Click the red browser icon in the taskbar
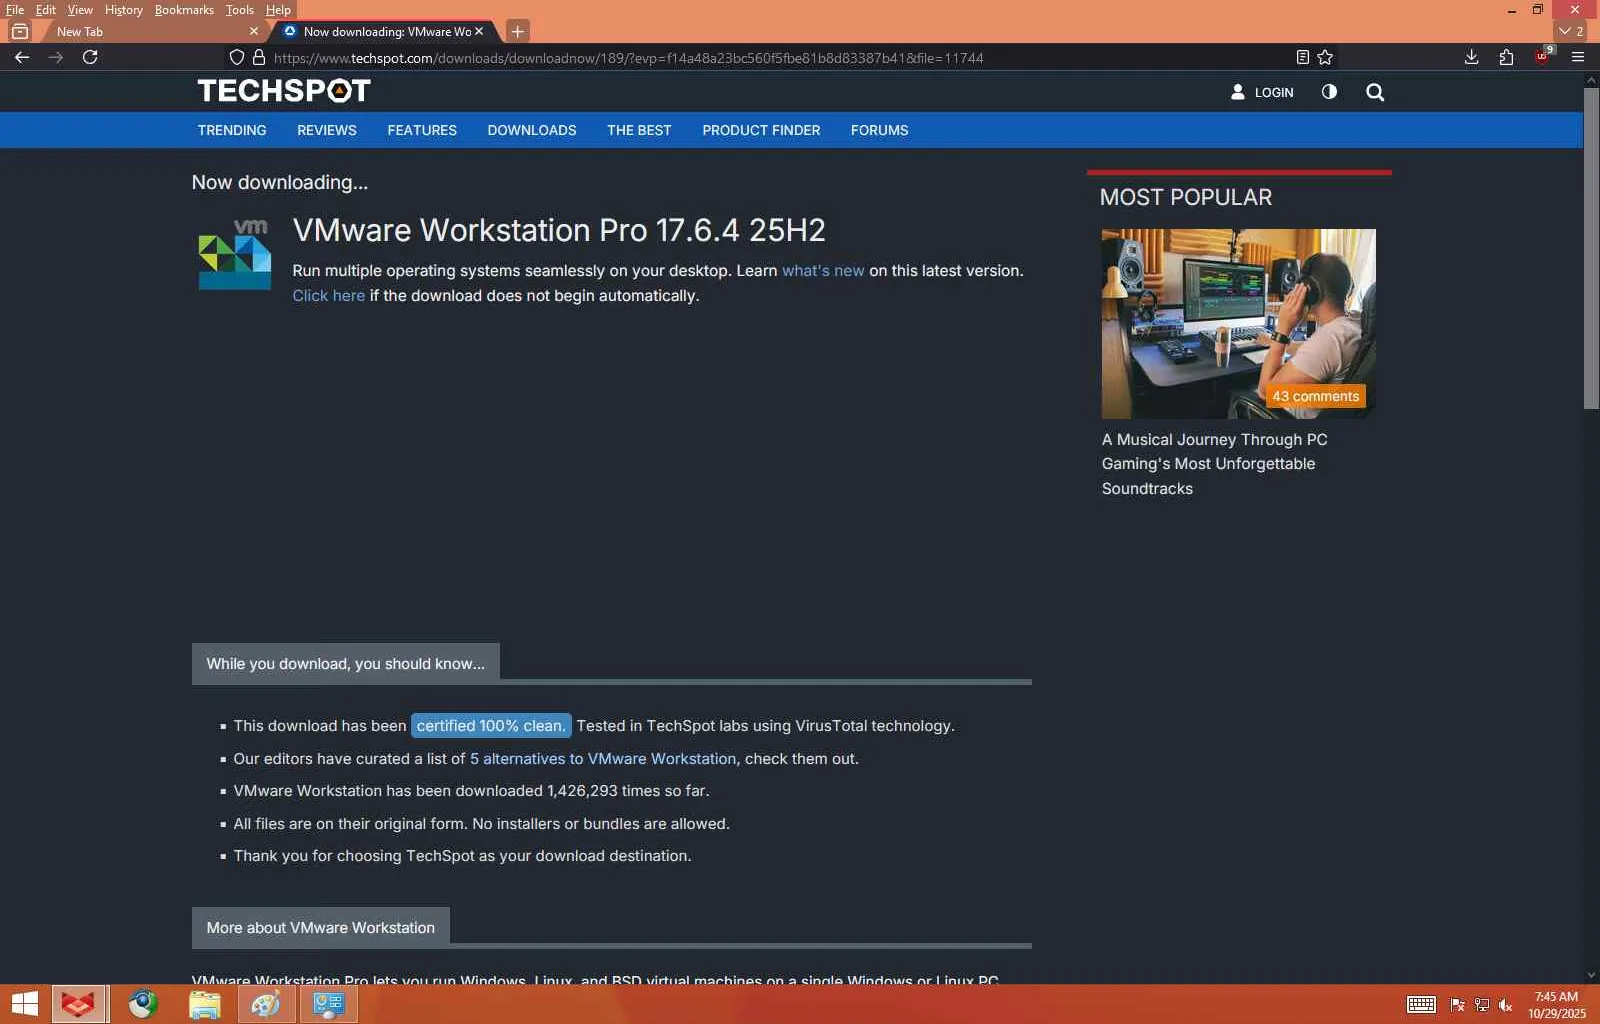Viewport: 1600px width, 1024px height. [78, 1004]
